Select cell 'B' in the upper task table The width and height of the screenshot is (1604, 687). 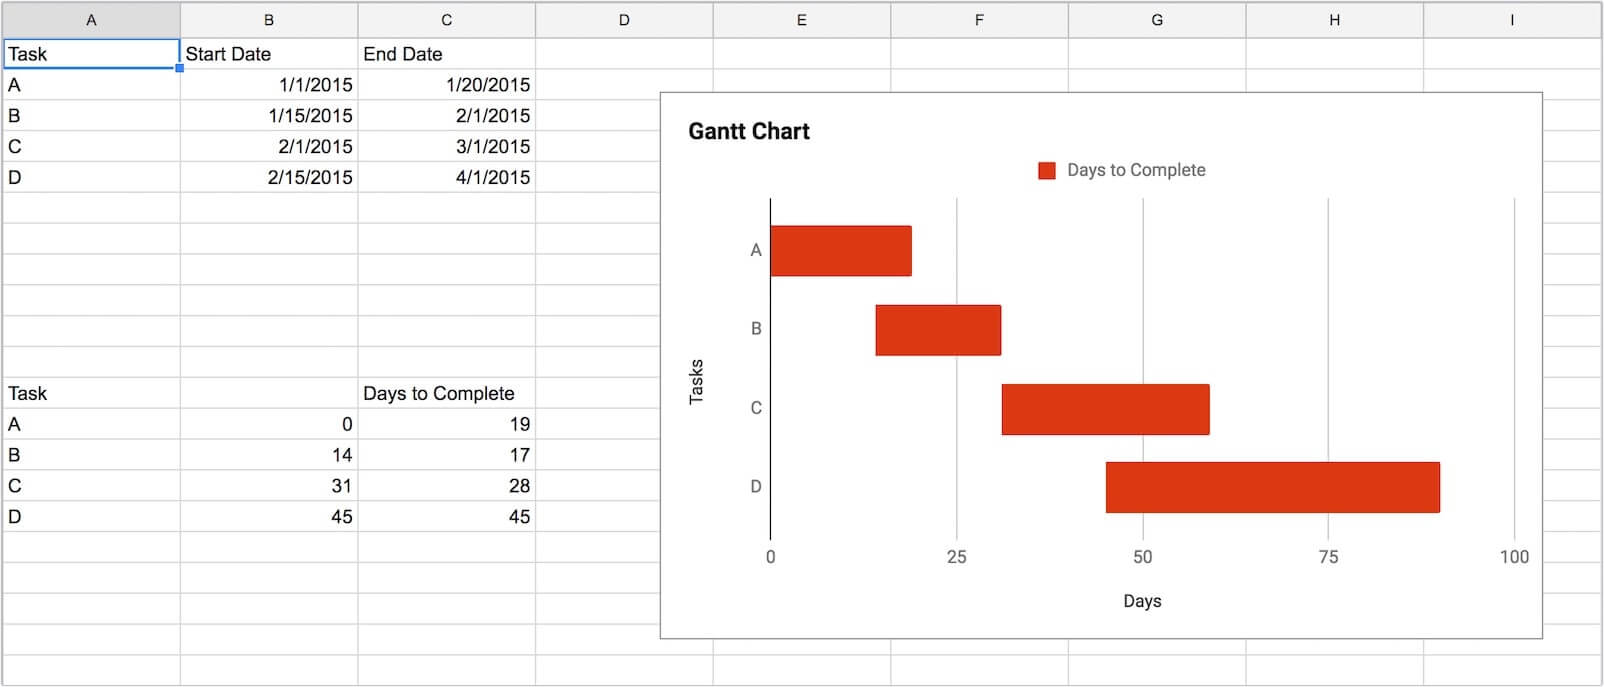[91, 116]
